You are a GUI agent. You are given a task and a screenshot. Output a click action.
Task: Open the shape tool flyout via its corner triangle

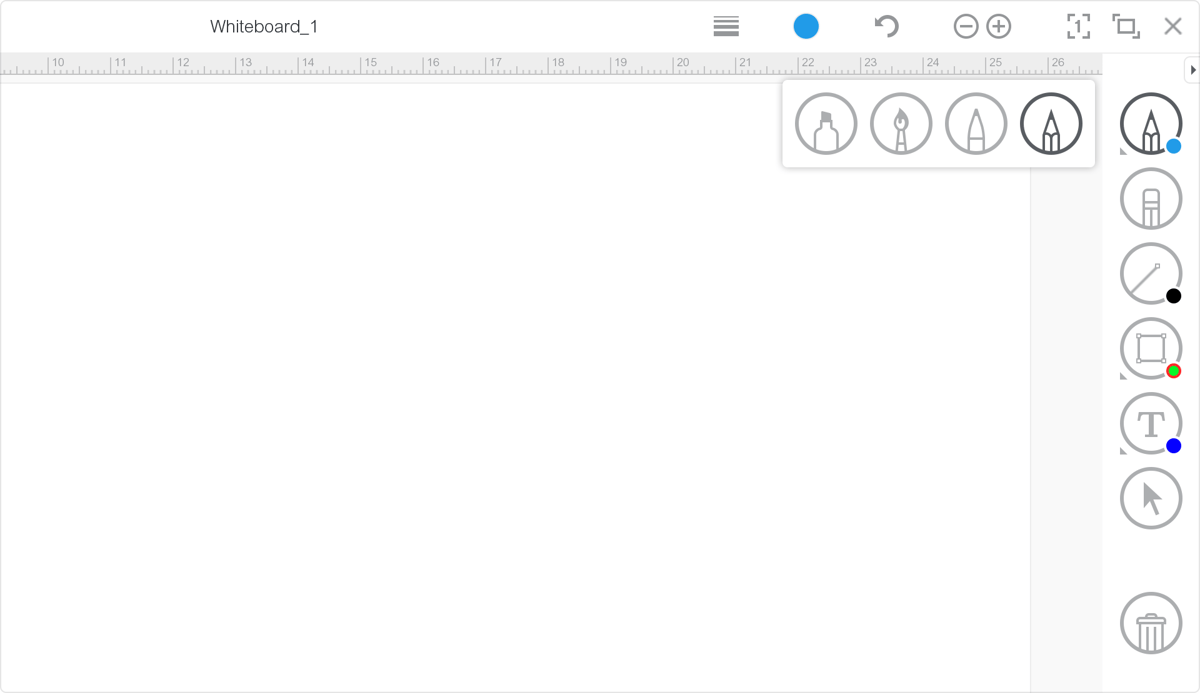[x=1124, y=376]
